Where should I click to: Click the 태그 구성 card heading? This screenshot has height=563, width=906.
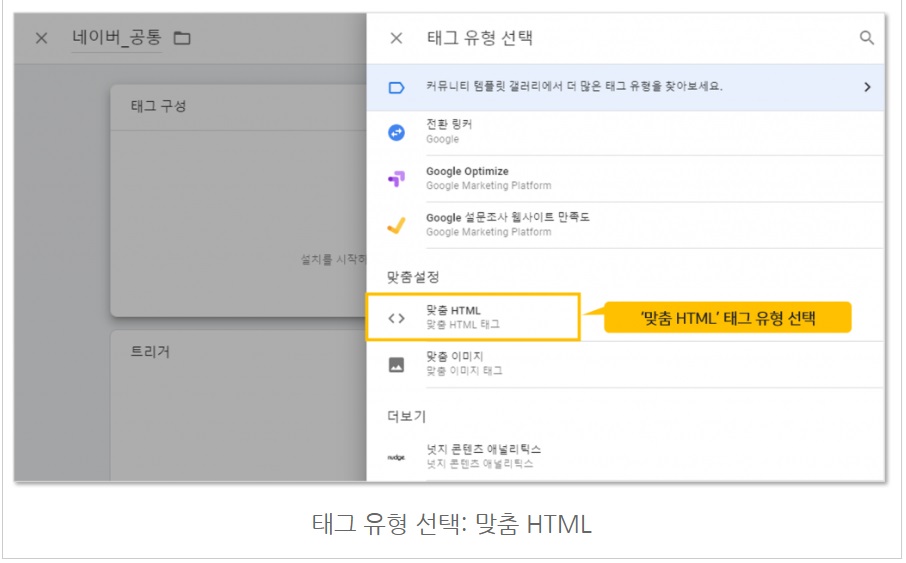tap(158, 106)
